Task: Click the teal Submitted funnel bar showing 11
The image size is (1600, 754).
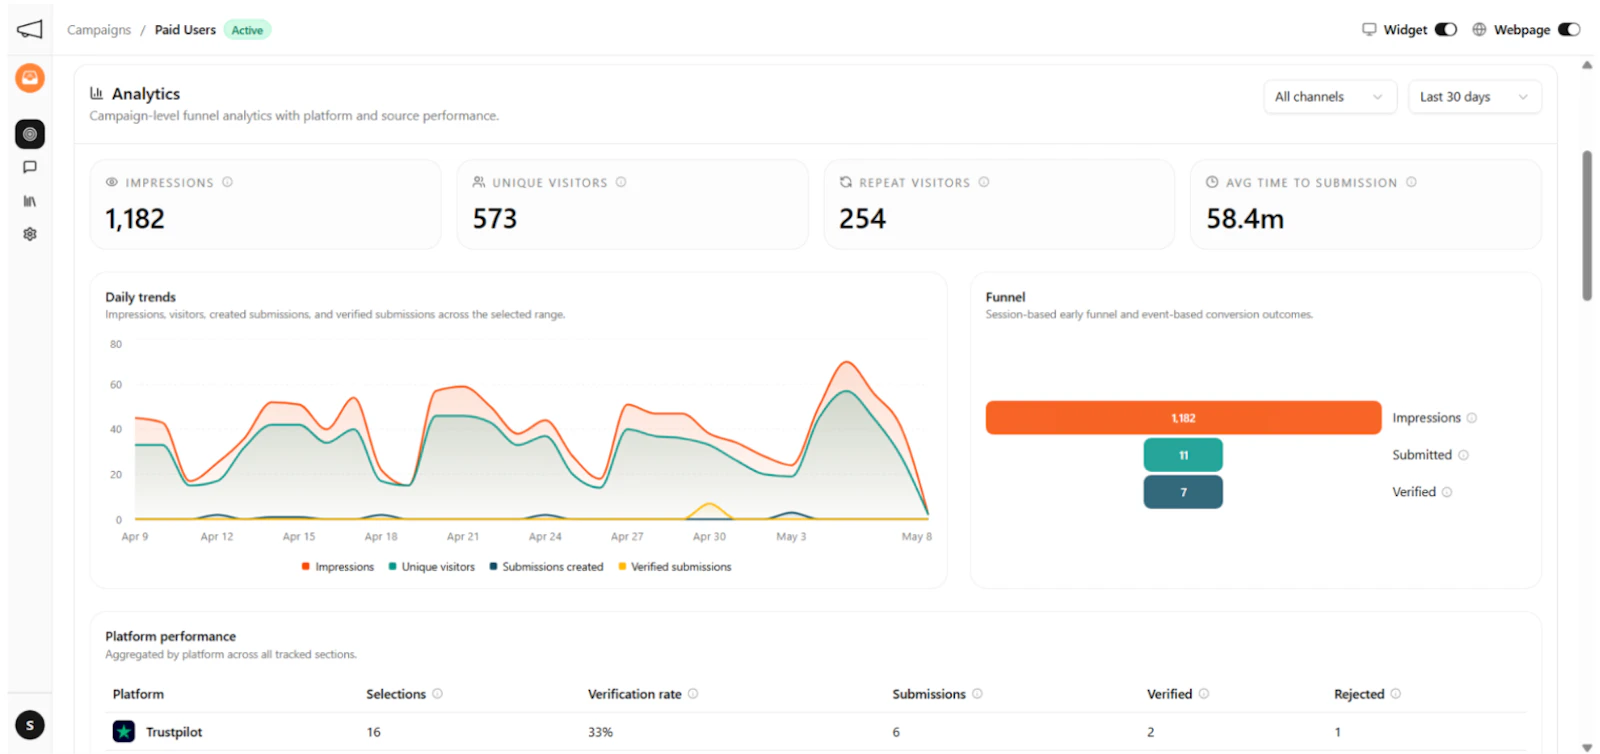Action: point(1183,455)
